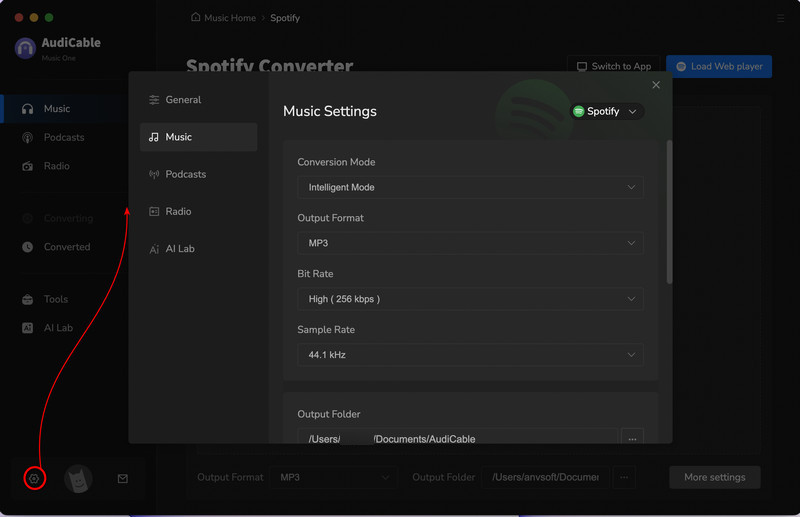The image size is (800, 517).
Task: Expand Output Format MP3 dropdown in dialog
Action: pos(470,243)
